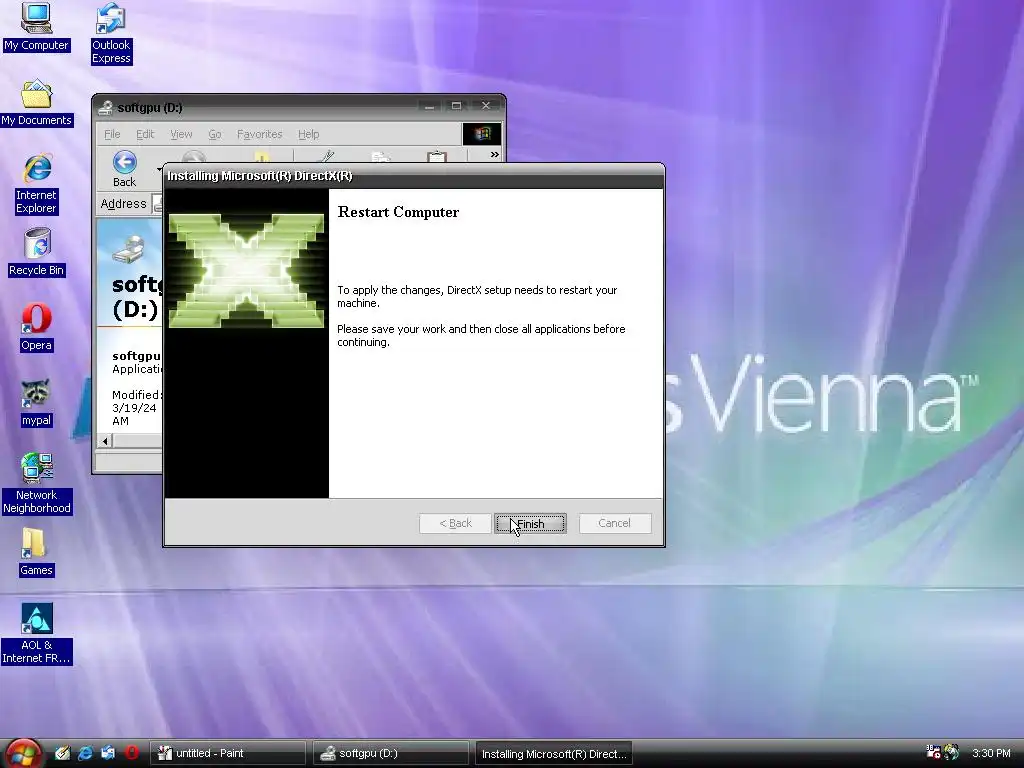This screenshot has width=1024, height=768.
Task: Click the Cut scissors toolbar icon in softgpu
Action: point(325,157)
